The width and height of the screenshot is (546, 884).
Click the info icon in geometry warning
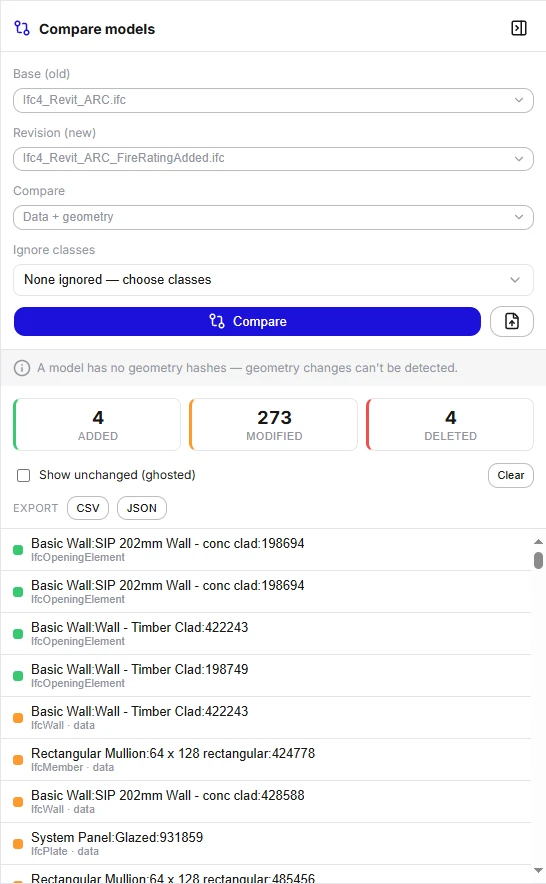22,368
